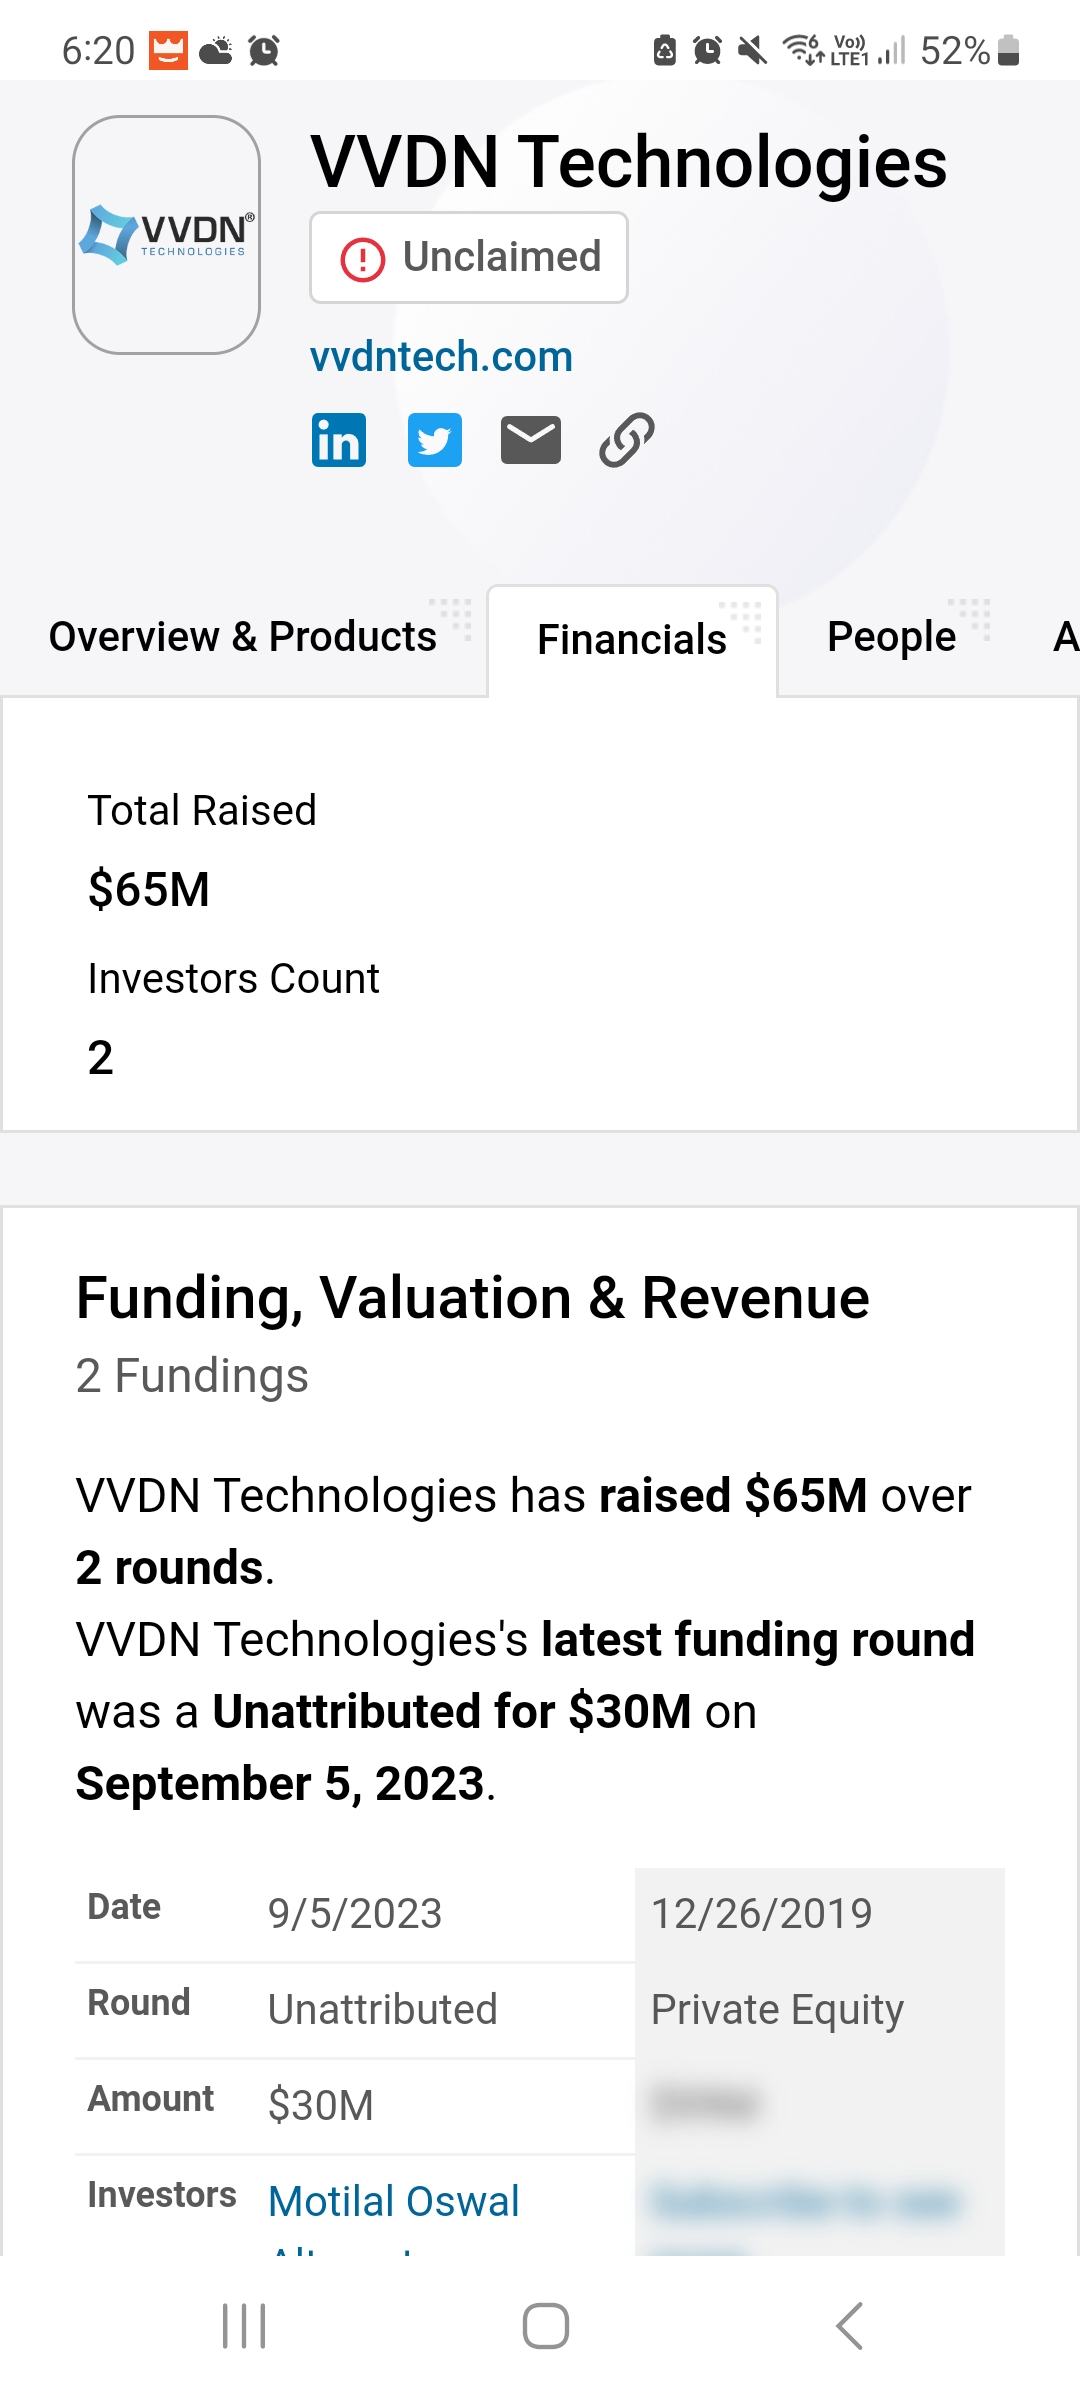Tap the VVDN Technologies logo
This screenshot has width=1080, height=2400.
coord(167,235)
